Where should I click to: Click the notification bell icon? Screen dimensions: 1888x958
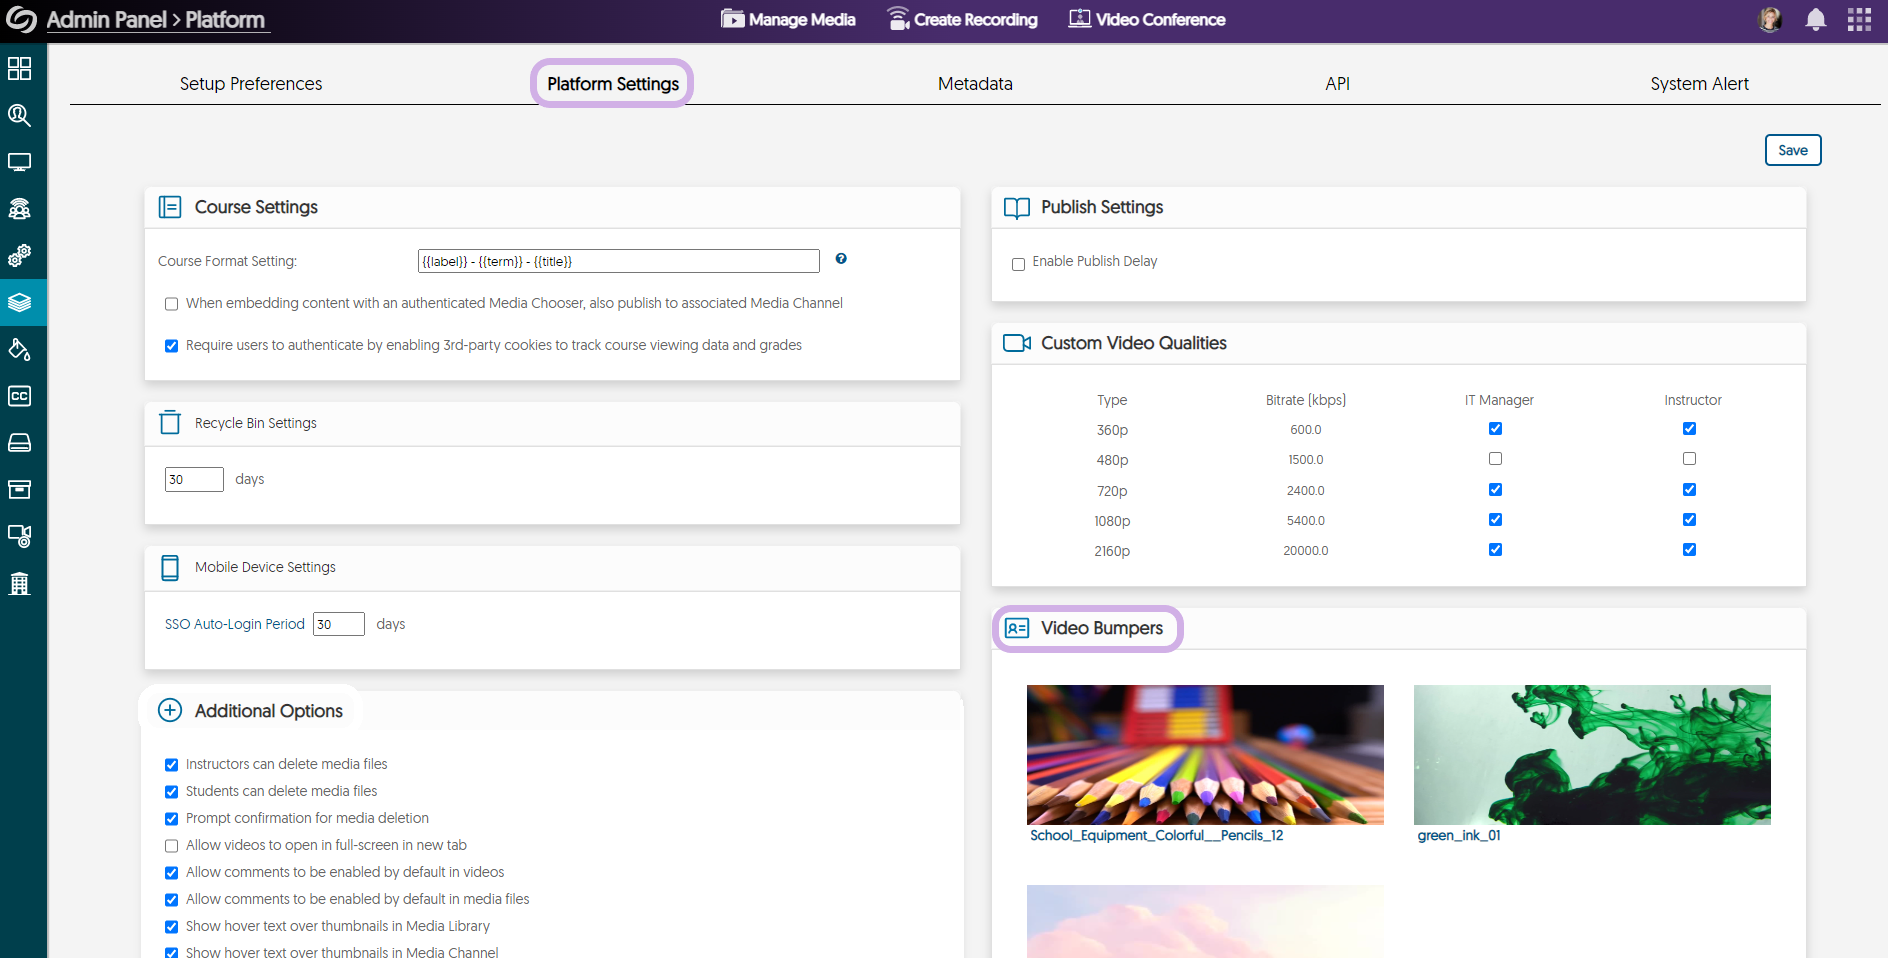[x=1816, y=20]
